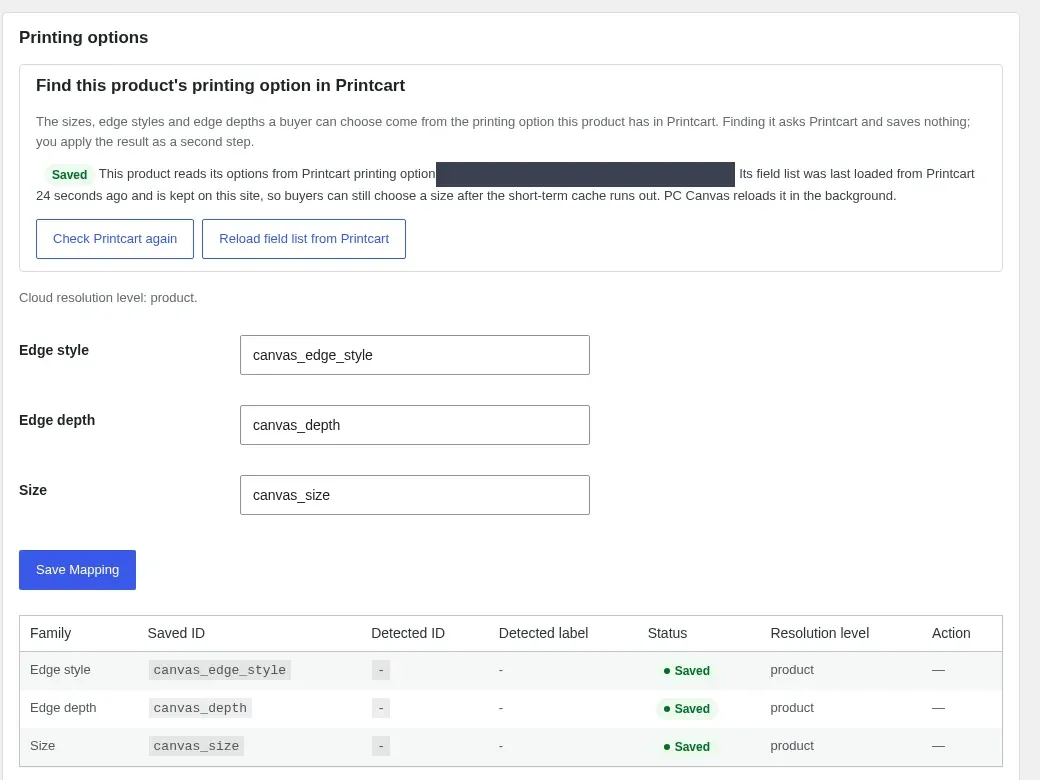Select the canvas_depth code in the table
Screen dimensions: 1040x780
(200, 708)
